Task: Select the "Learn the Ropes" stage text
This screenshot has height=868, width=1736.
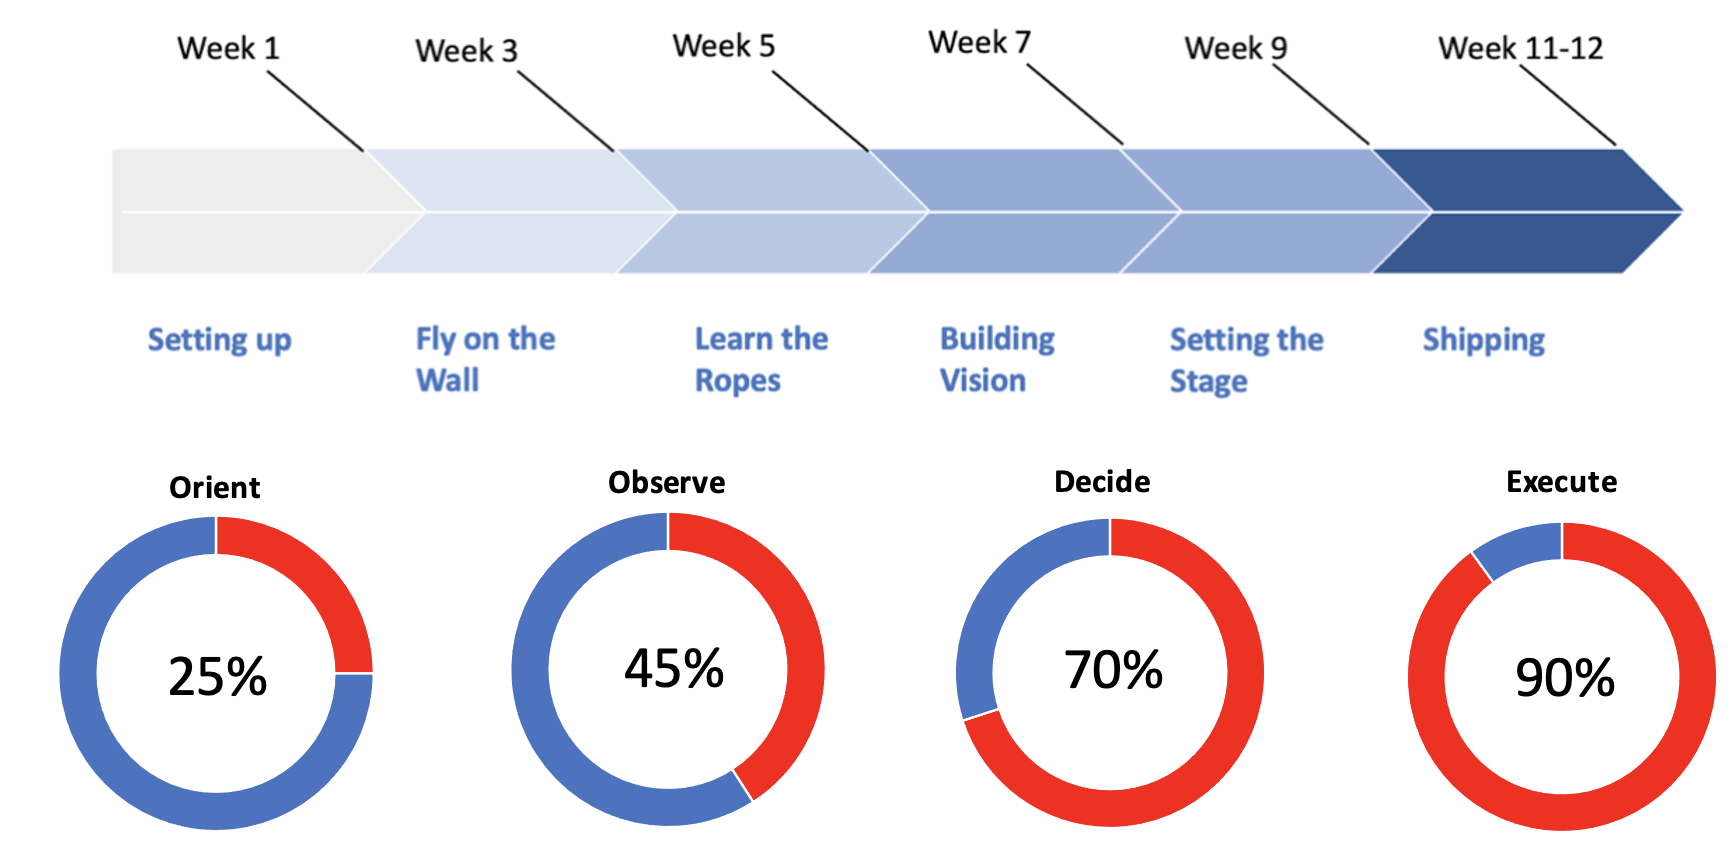Action: coord(761,359)
